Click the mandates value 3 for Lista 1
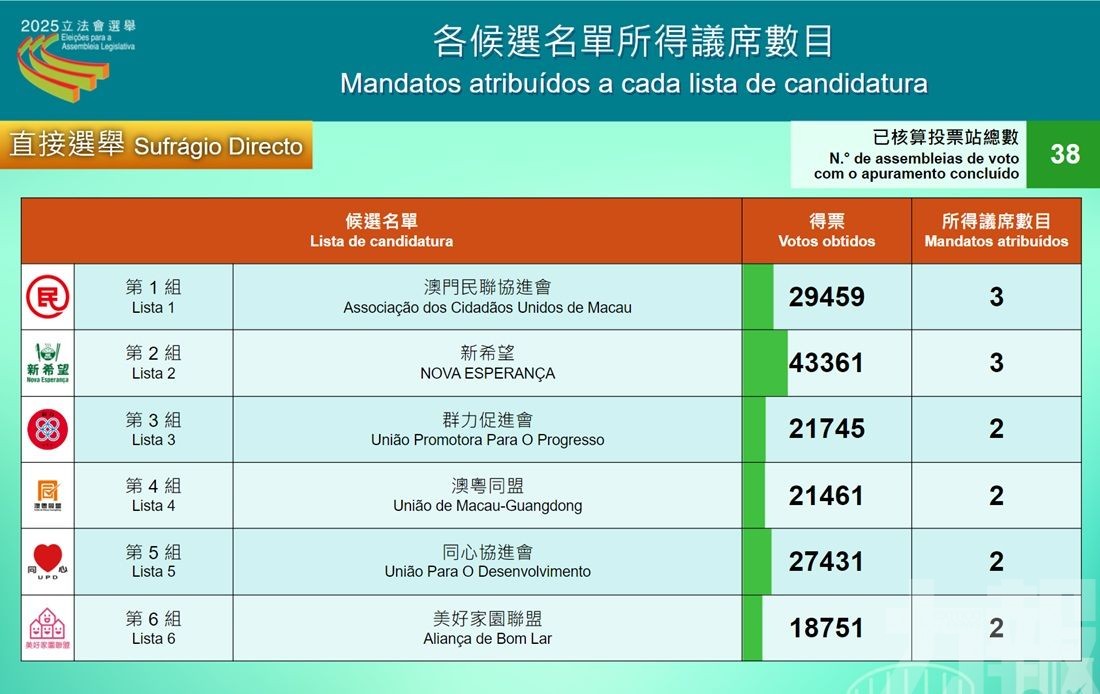The height and width of the screenshot is (694, 1100). pos(996,297)
